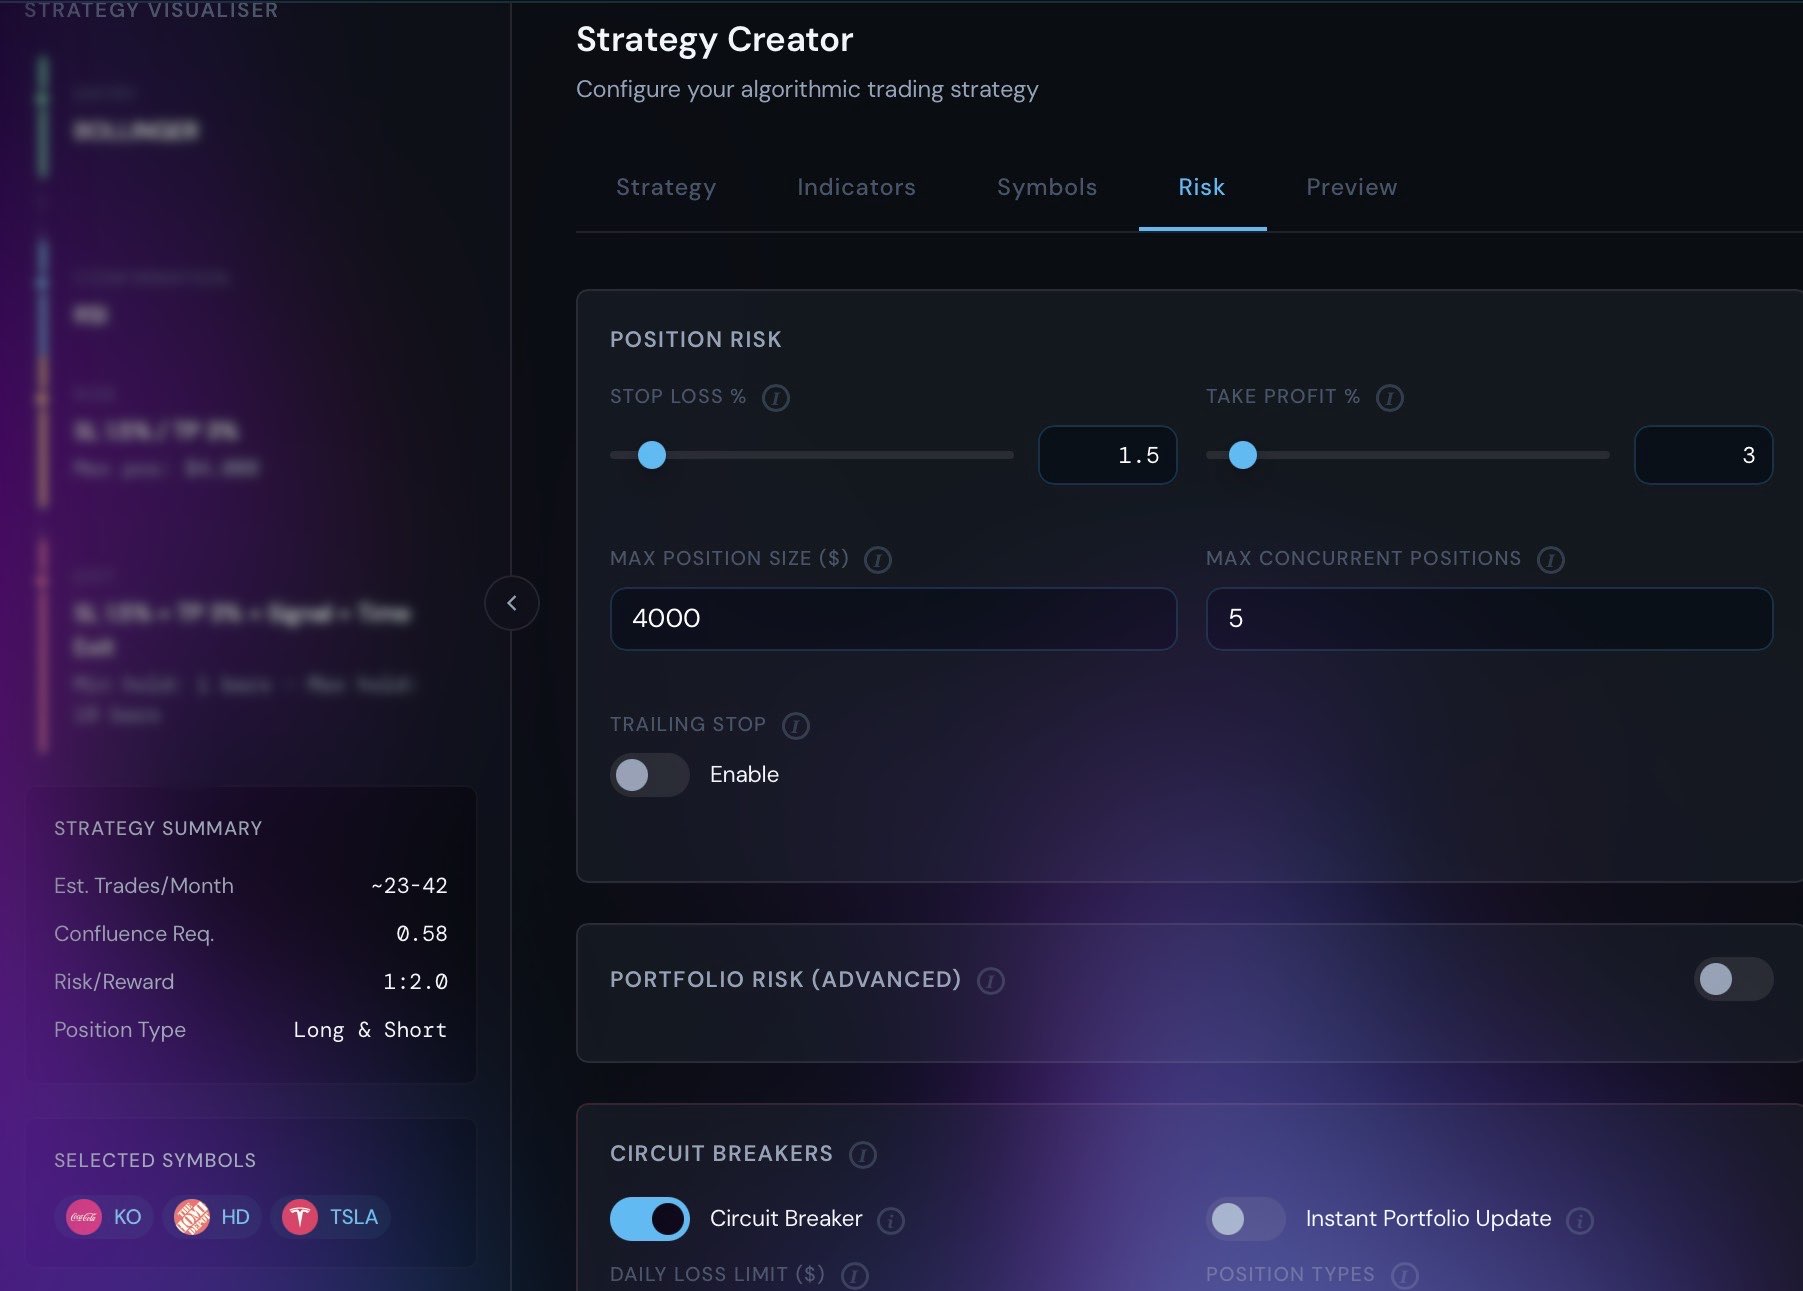Click Daily Loss Limit info icon
The height and width of the screenshot is (1291, 1803).
pyautogui.click(x=855, y=1275)
